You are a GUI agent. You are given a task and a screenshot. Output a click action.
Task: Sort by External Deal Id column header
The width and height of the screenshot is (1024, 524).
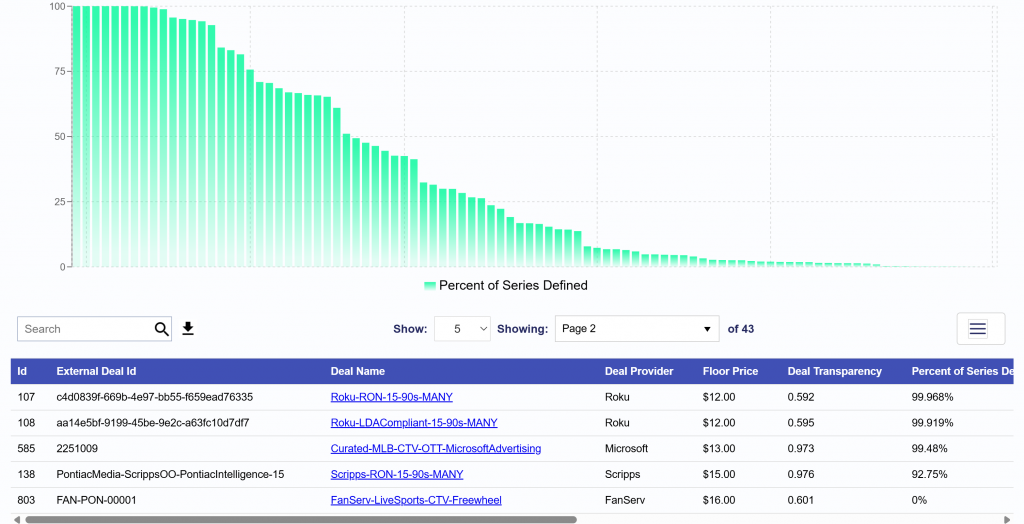click(96, 371)
